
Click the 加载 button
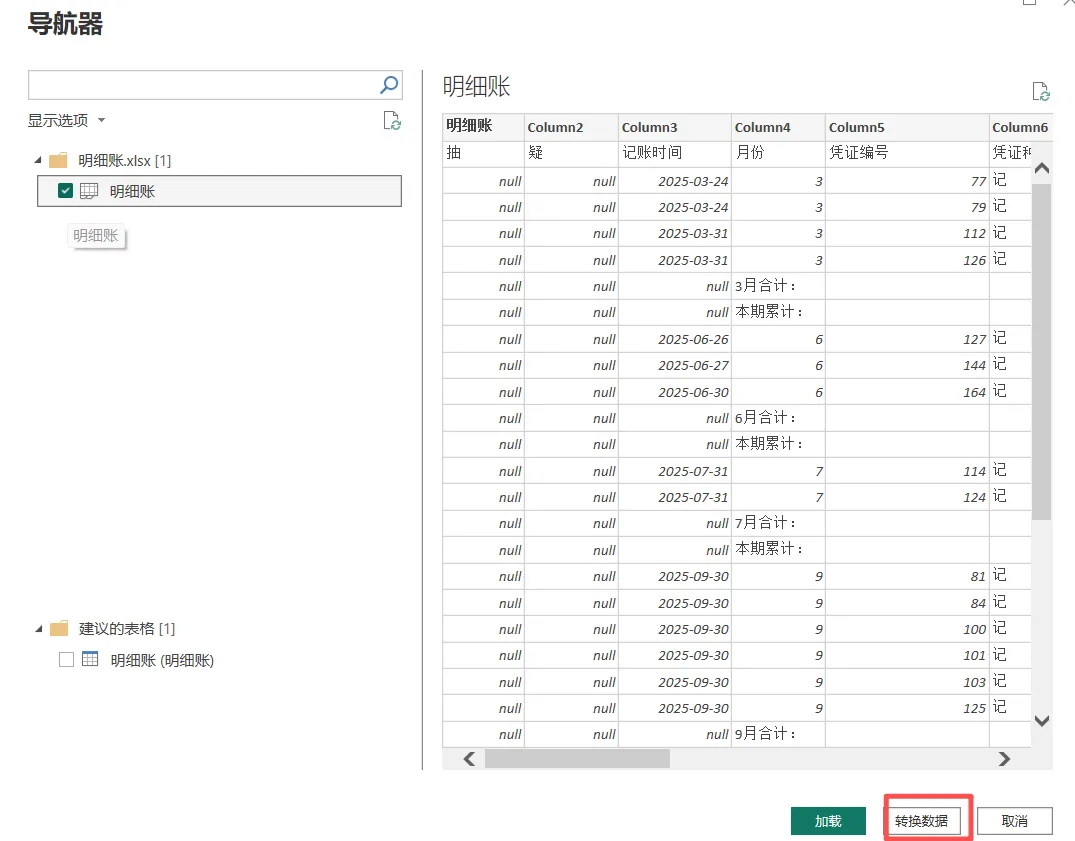pyautogui.click(x=828, y=820)
